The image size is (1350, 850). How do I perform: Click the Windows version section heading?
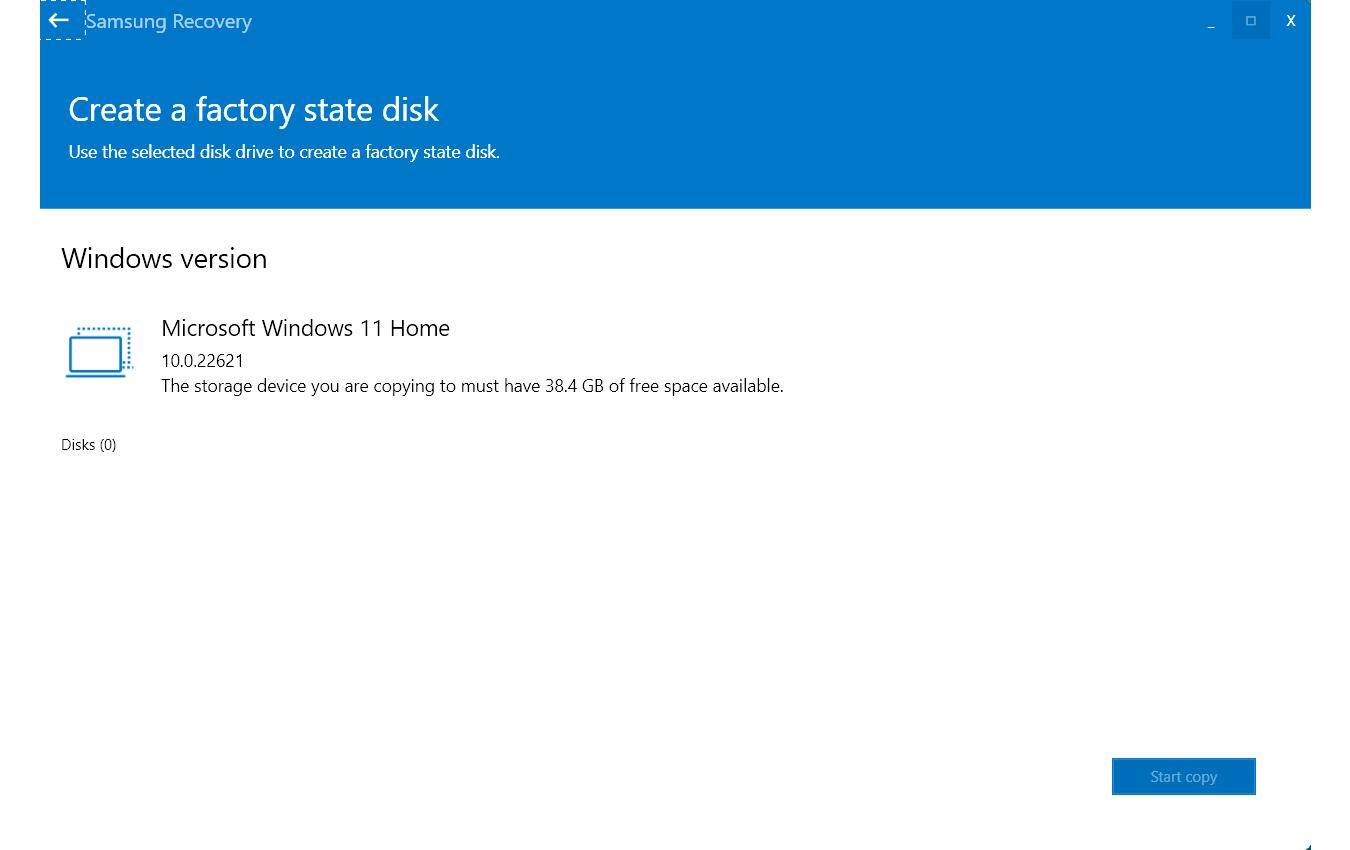(x=164, y=258)
